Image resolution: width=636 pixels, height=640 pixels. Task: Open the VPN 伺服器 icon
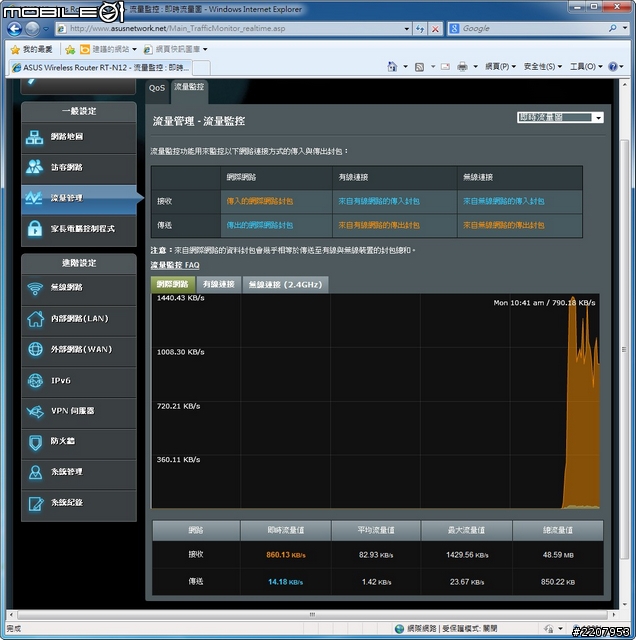[35, 411]
